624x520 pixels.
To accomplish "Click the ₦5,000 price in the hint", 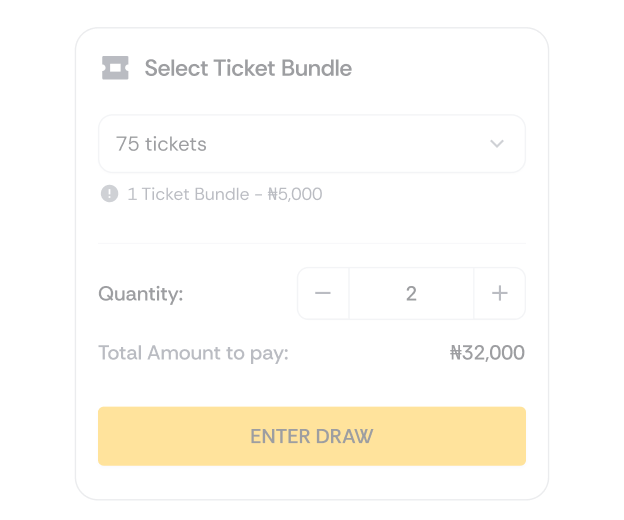I will (x=295, y=194).
